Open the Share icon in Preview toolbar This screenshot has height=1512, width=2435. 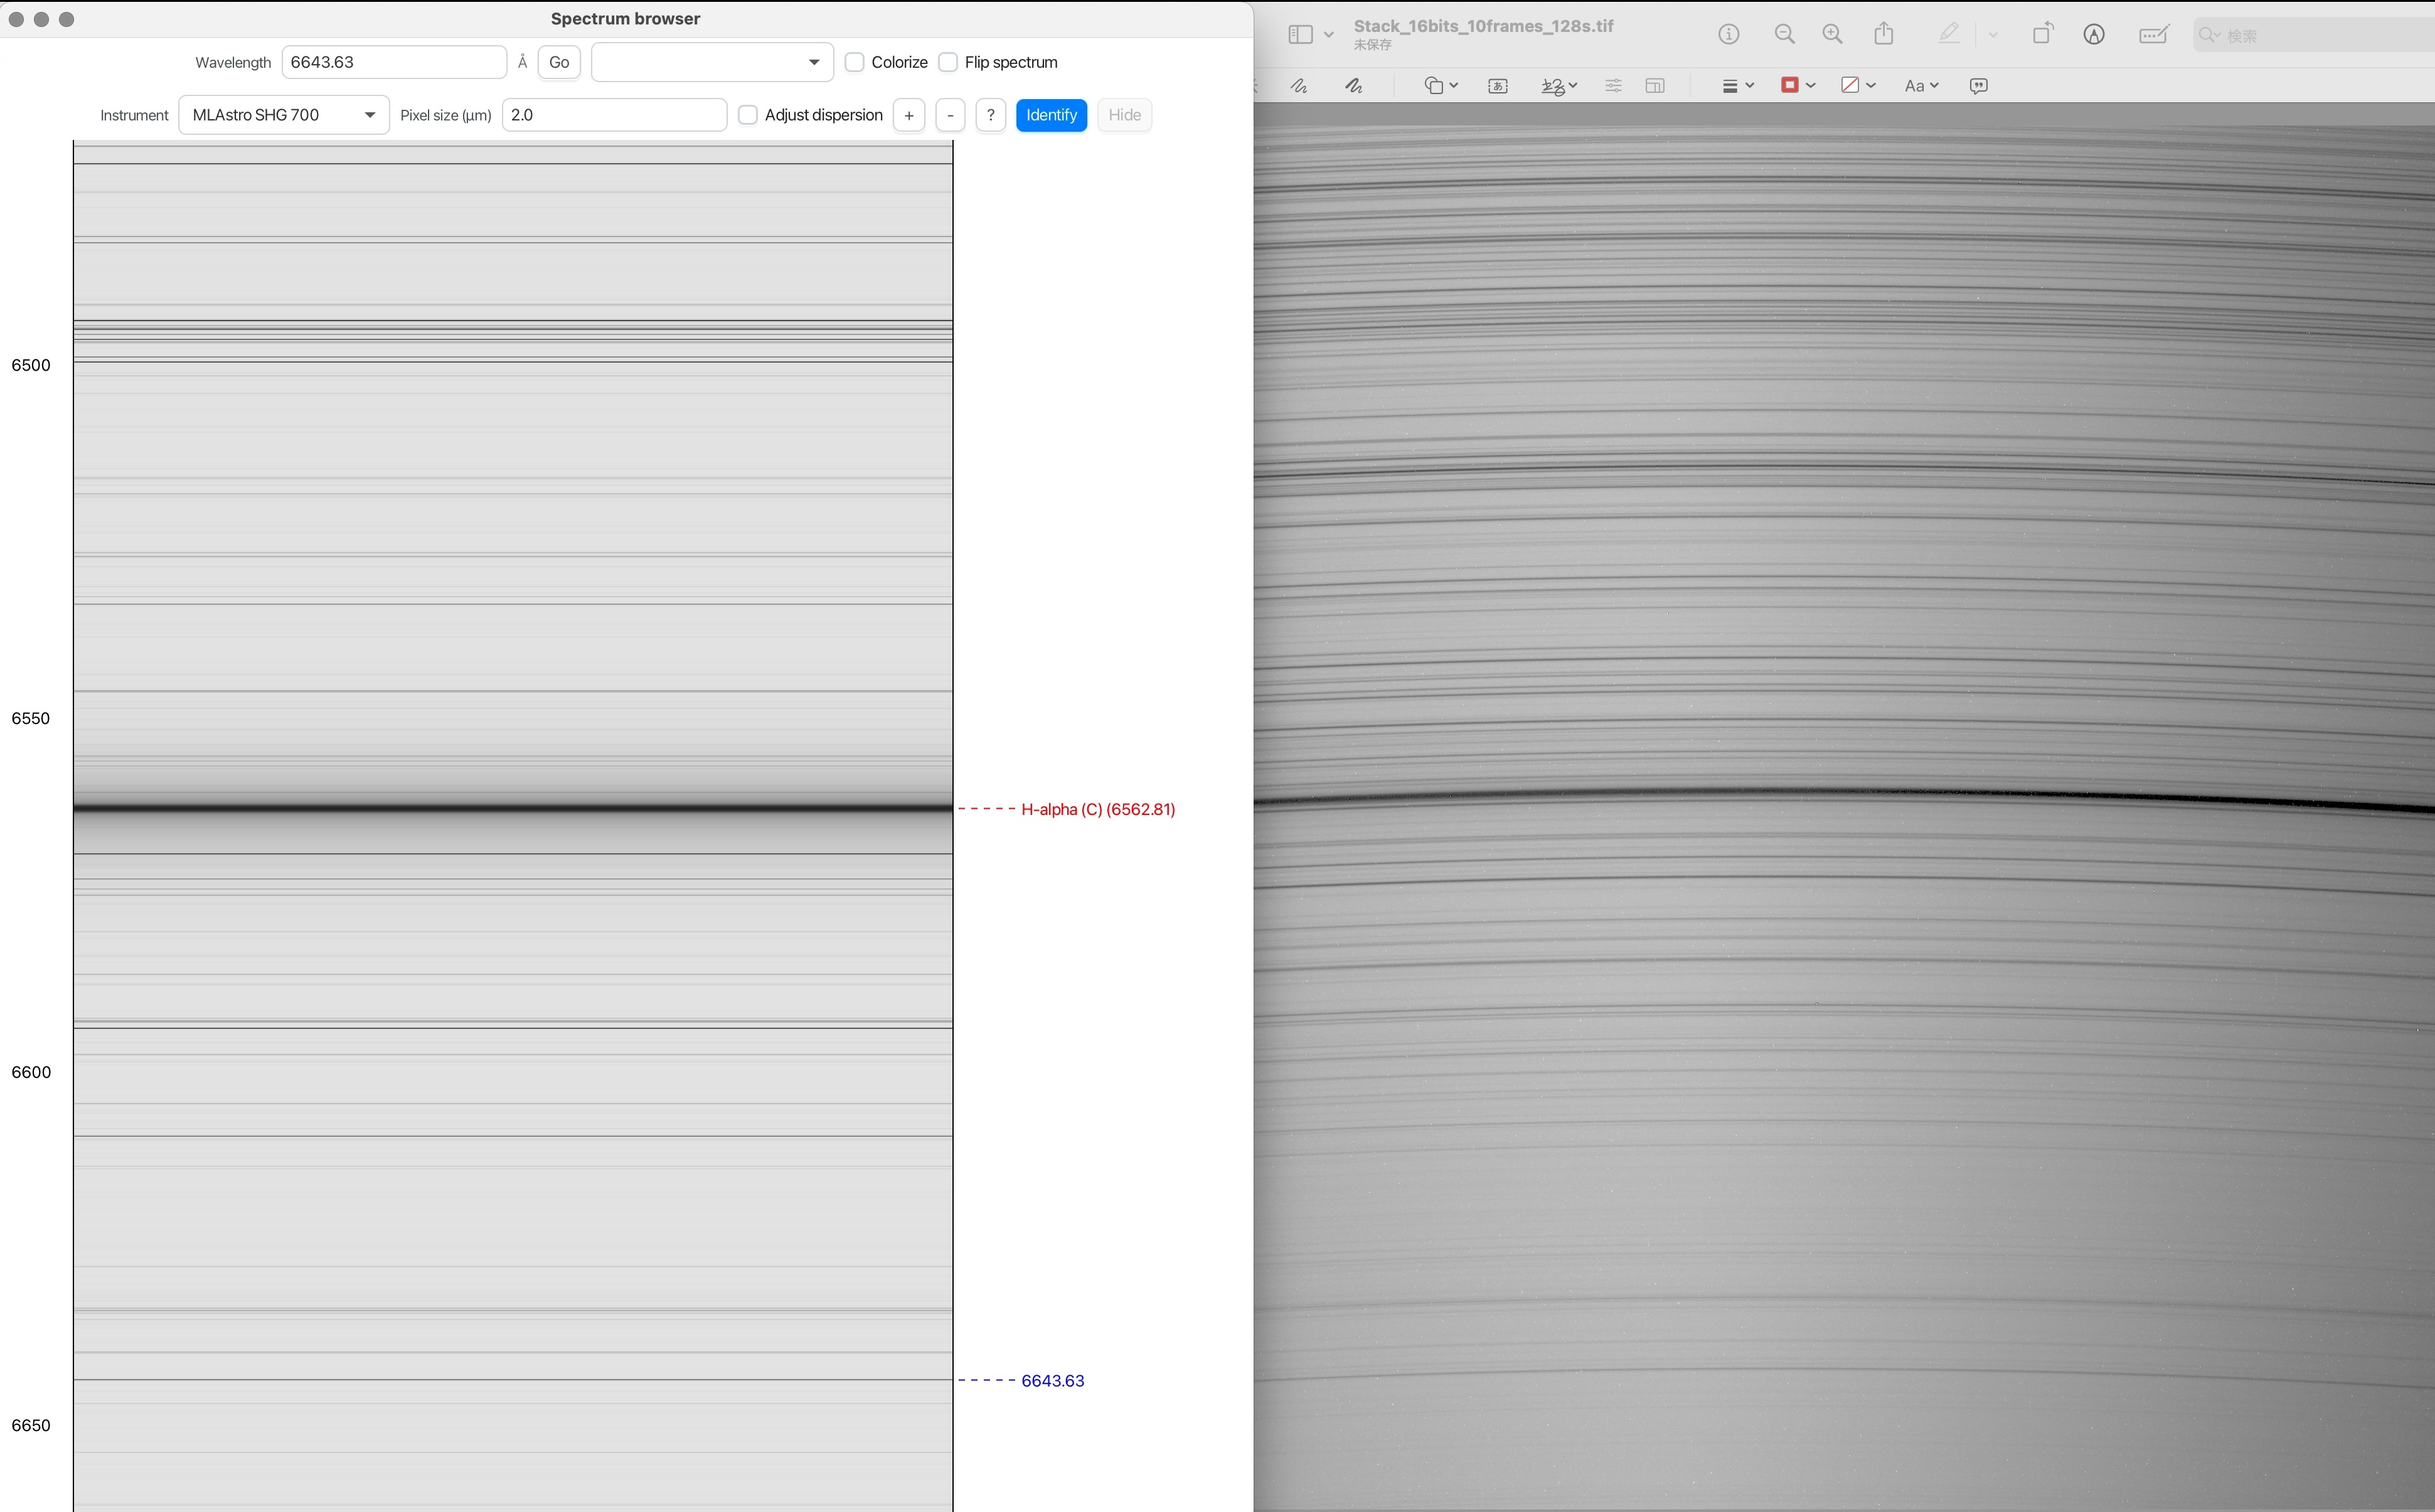point(1884,34)
